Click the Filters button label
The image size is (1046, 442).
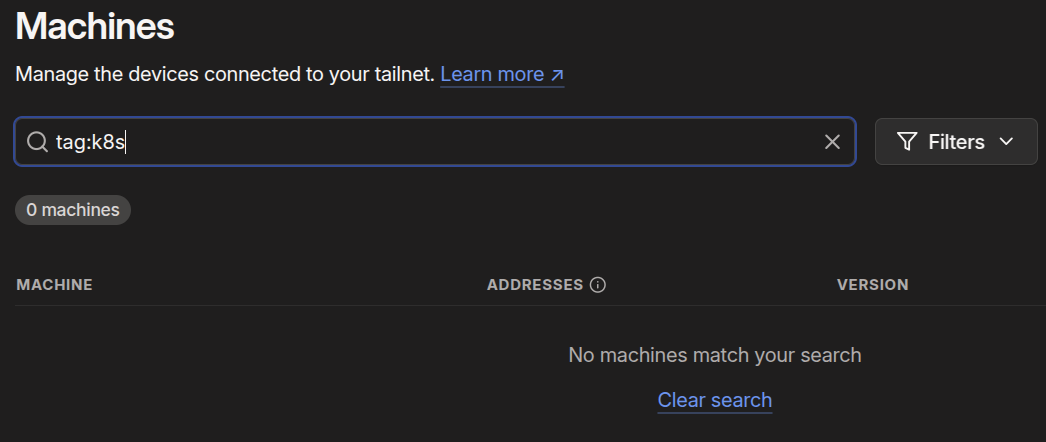(956, 142)
